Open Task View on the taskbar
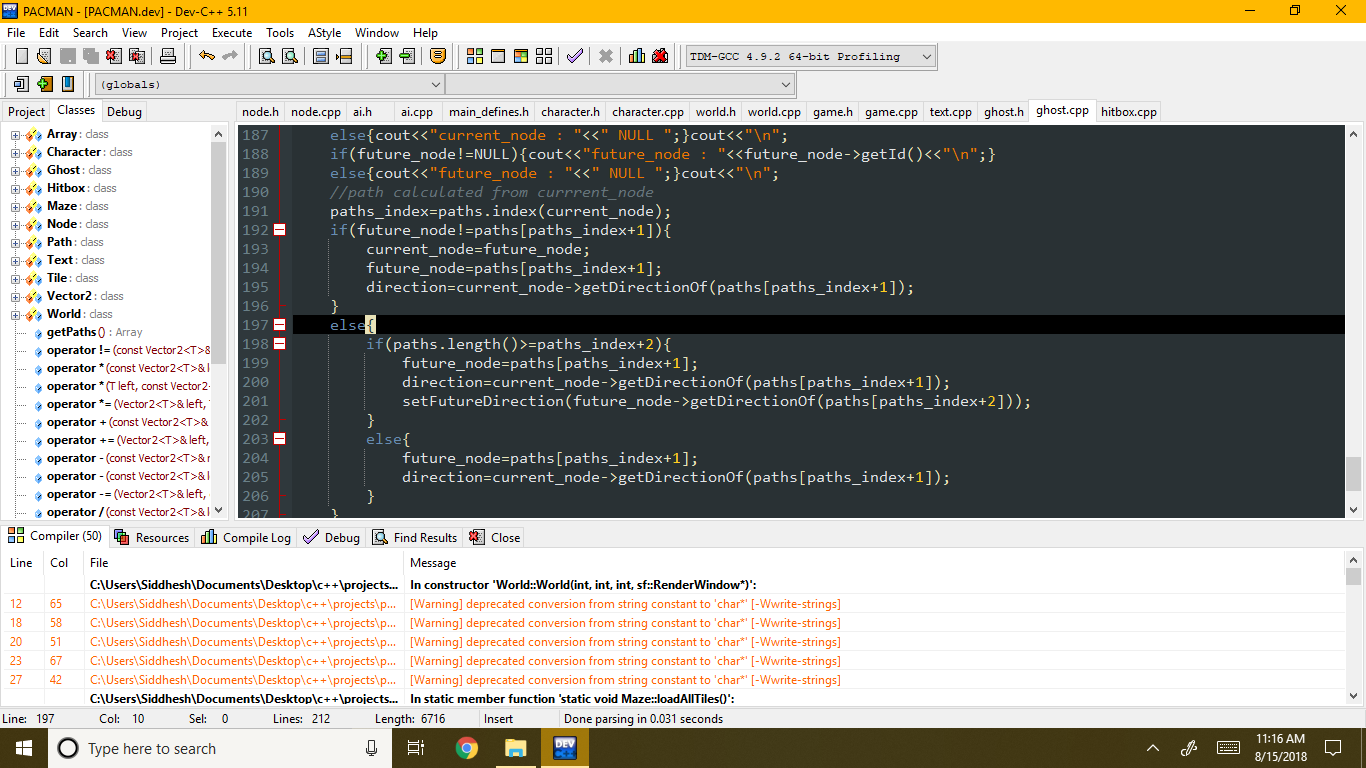 click(417, 748)
